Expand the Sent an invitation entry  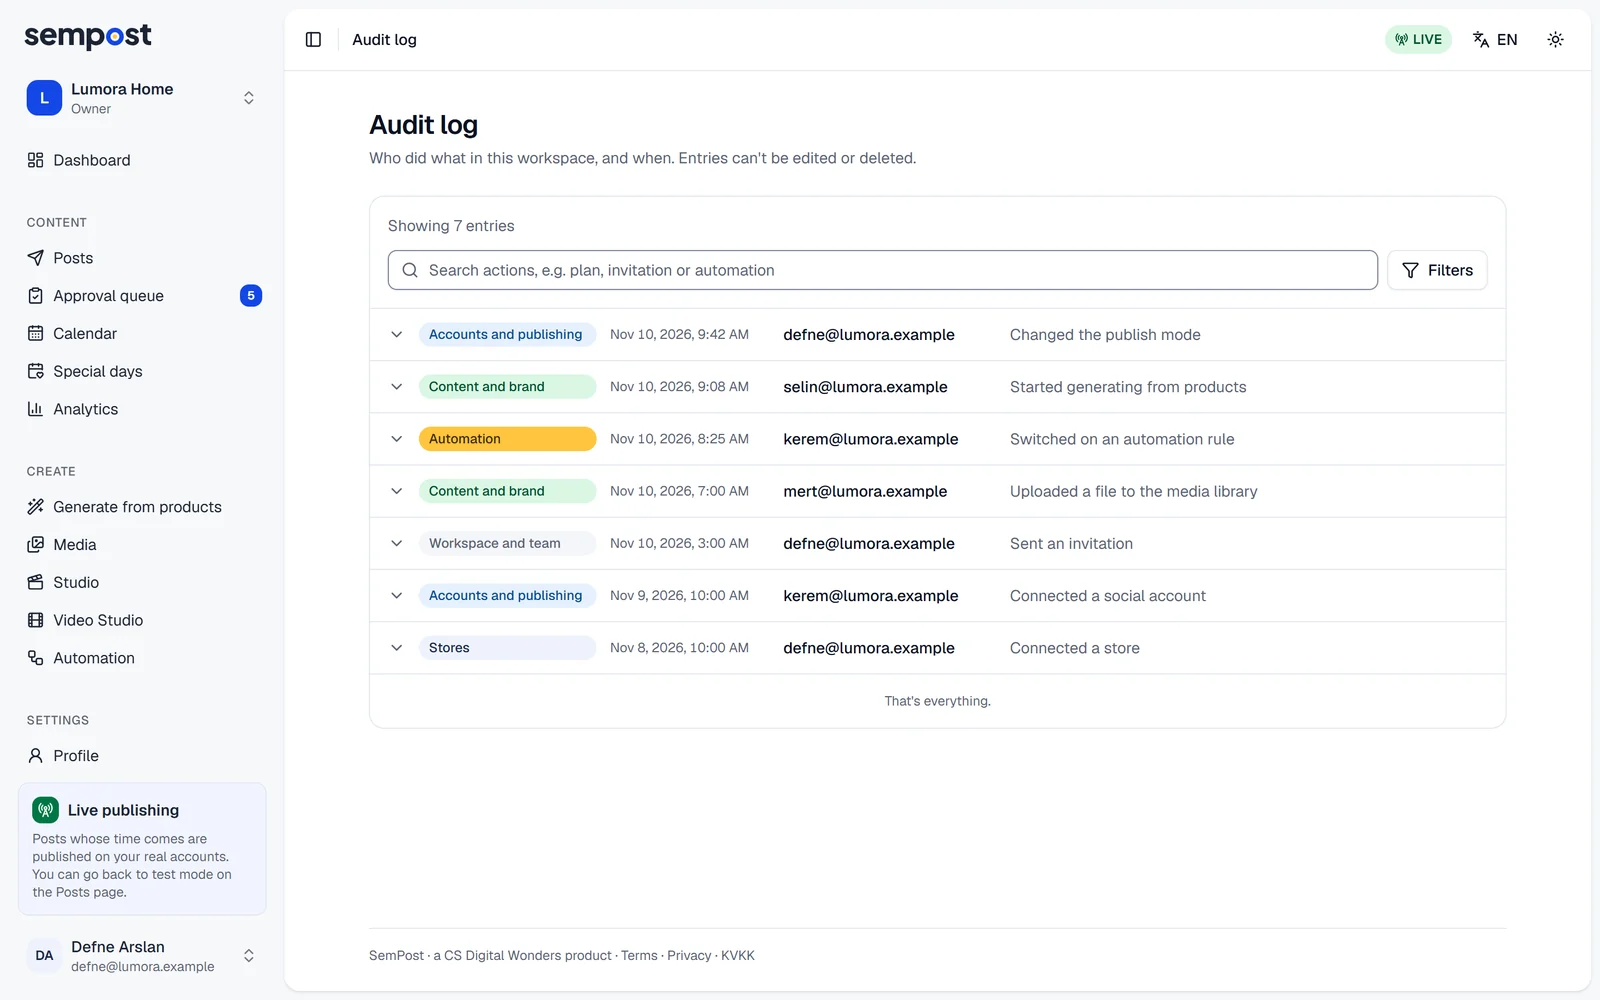[x=397, y=543]
